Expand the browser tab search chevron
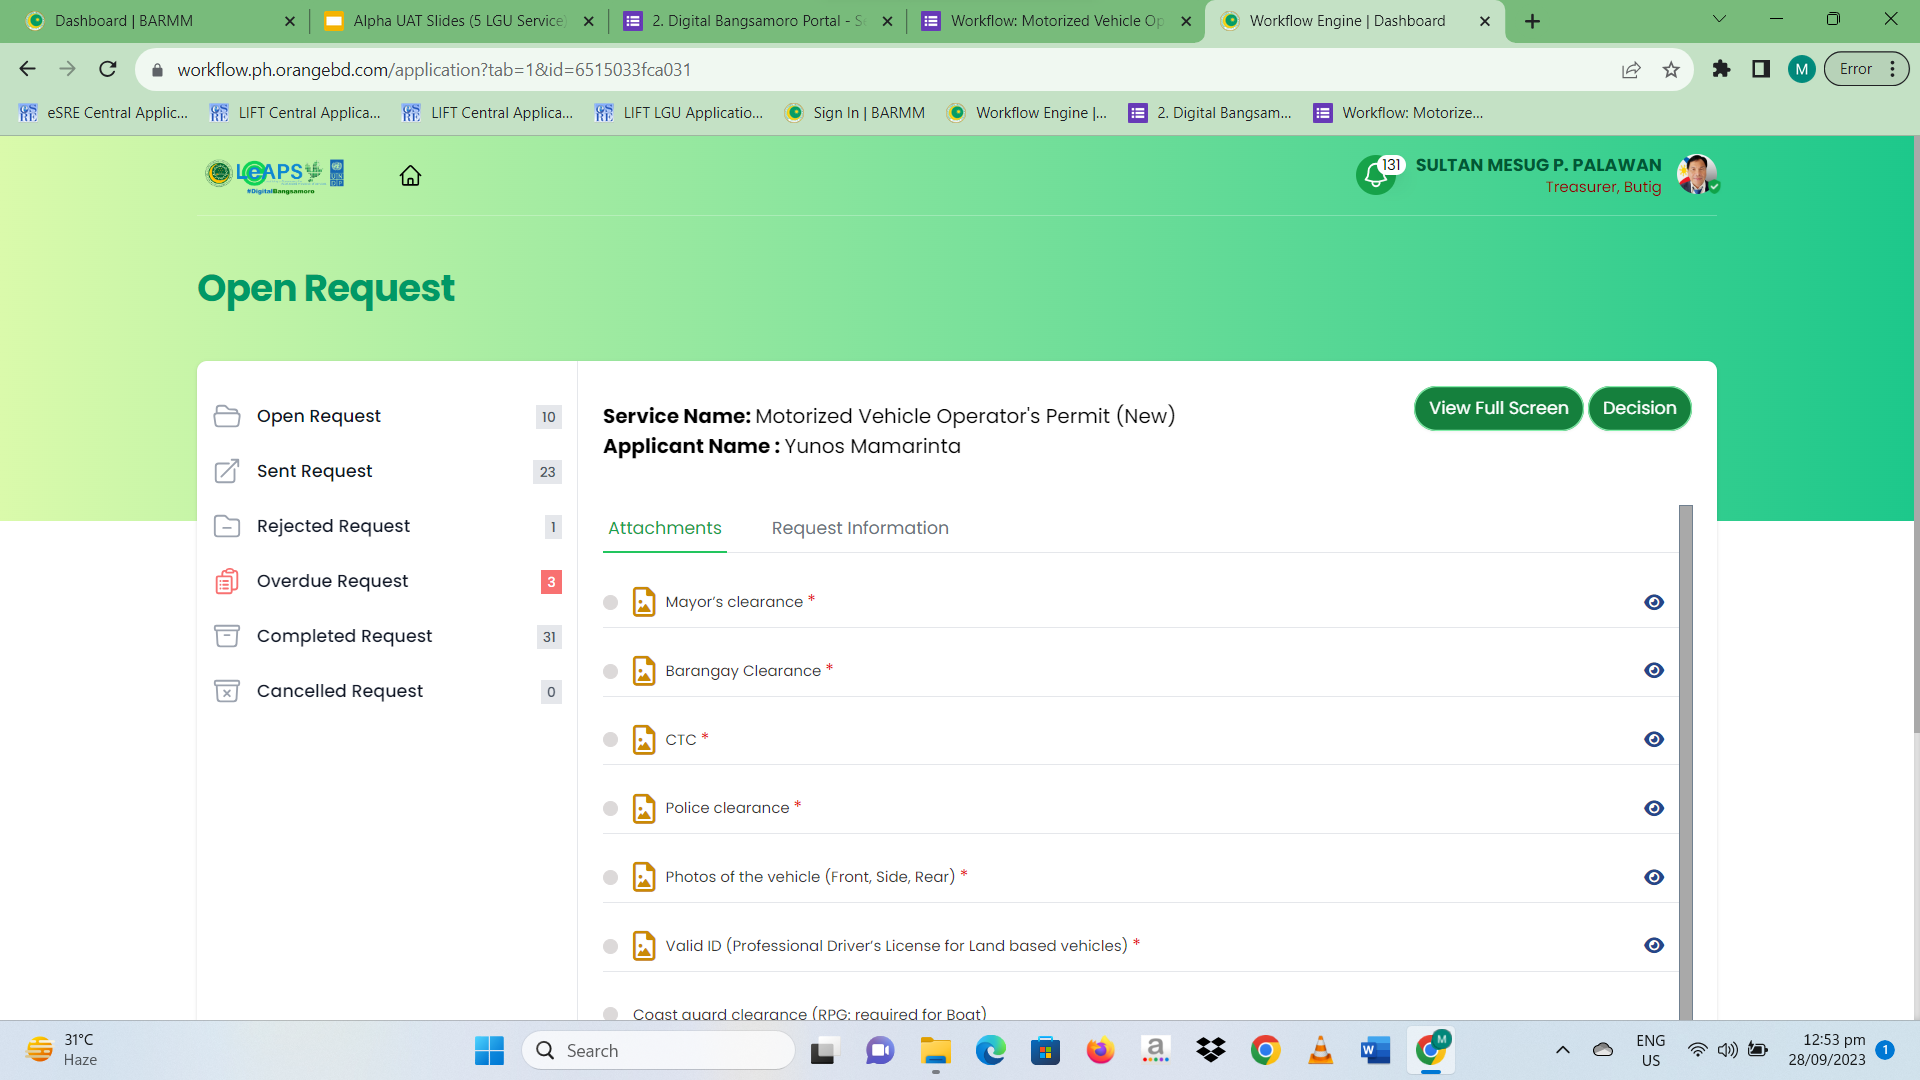 1719,19
